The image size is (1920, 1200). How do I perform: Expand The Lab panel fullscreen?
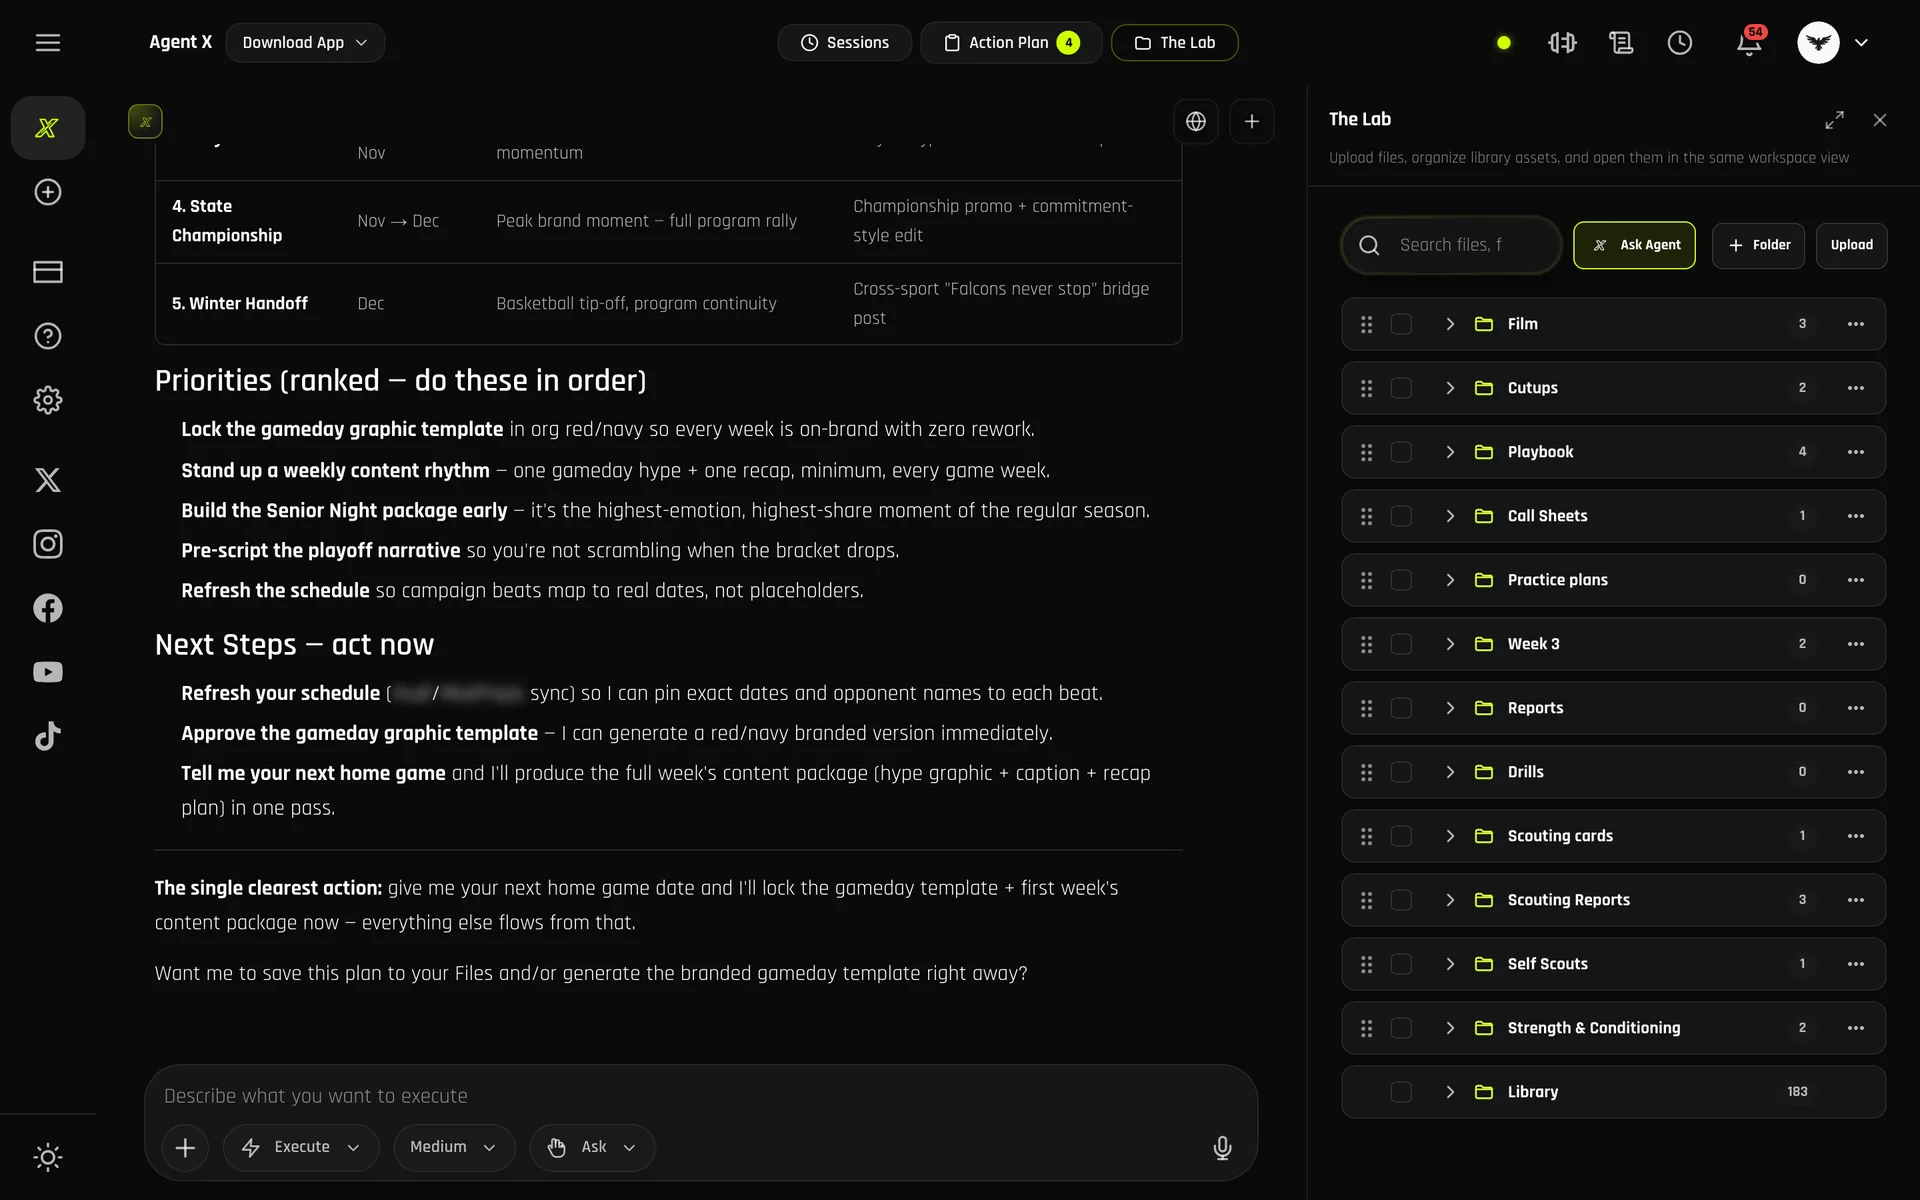click(x=1834, y=120)
